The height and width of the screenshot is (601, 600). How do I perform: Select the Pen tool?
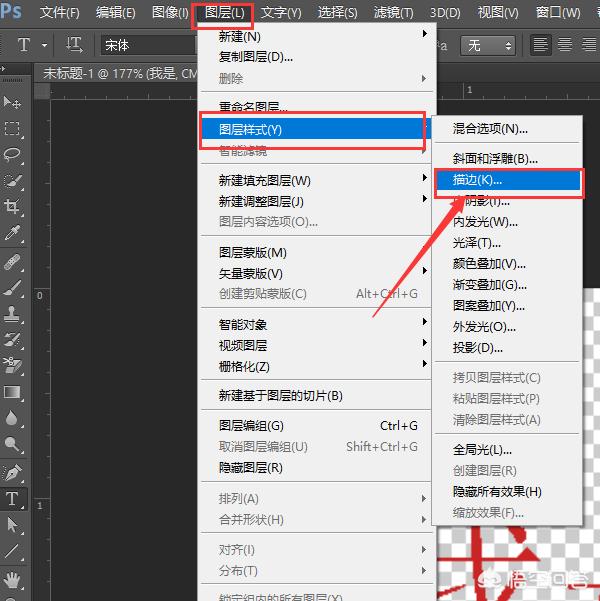pos(12,473)
